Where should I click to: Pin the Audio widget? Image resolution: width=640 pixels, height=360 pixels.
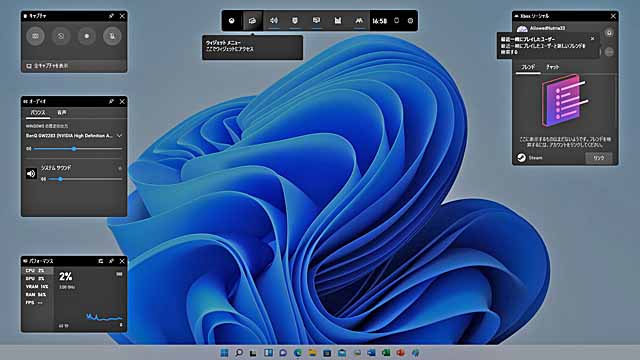click(111, 101)
